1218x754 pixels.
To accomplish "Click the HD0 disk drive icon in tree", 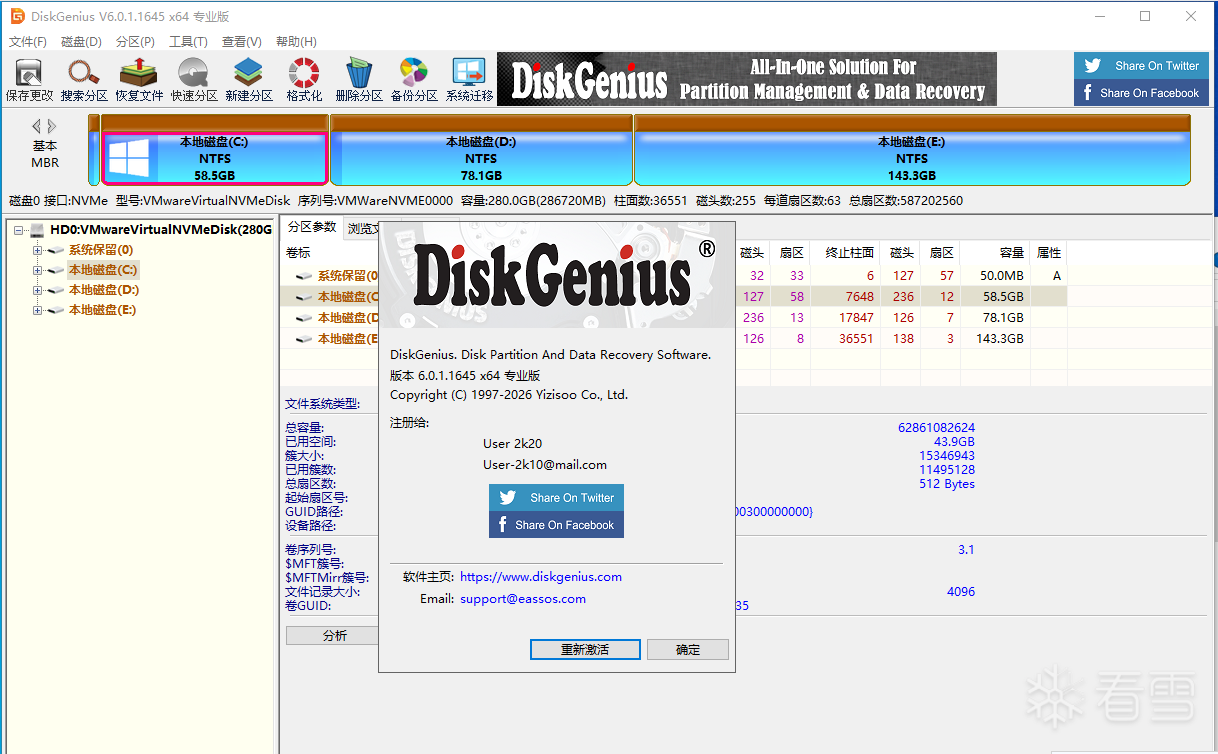I will coord(38,230).
